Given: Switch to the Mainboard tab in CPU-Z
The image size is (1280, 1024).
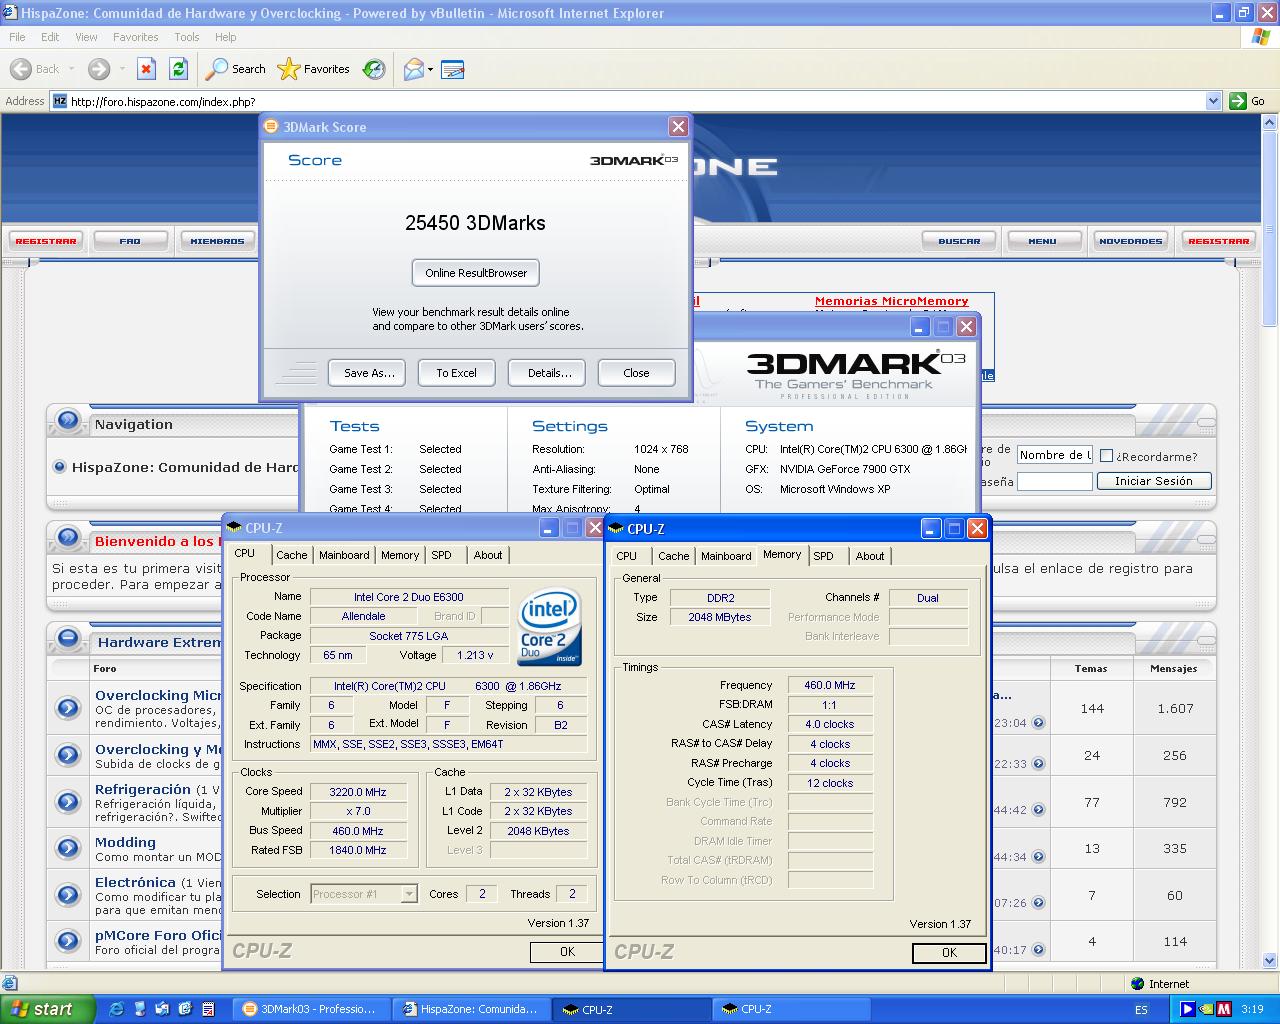Looking at the screenshot, I should coord(344,555).
